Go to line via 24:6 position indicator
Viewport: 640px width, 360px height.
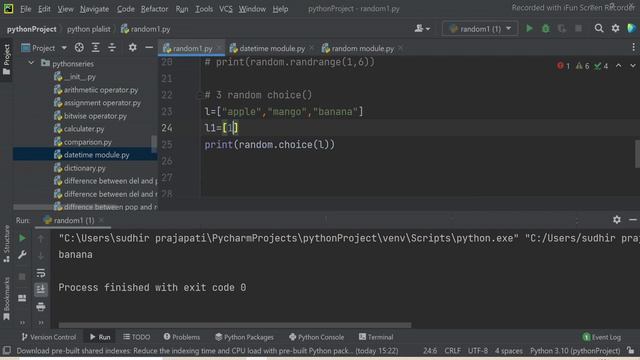430,351
